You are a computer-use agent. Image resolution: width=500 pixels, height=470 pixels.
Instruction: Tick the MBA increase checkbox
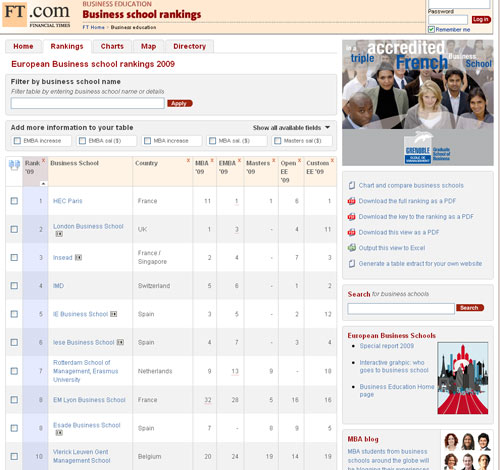(x=147, y=141)
